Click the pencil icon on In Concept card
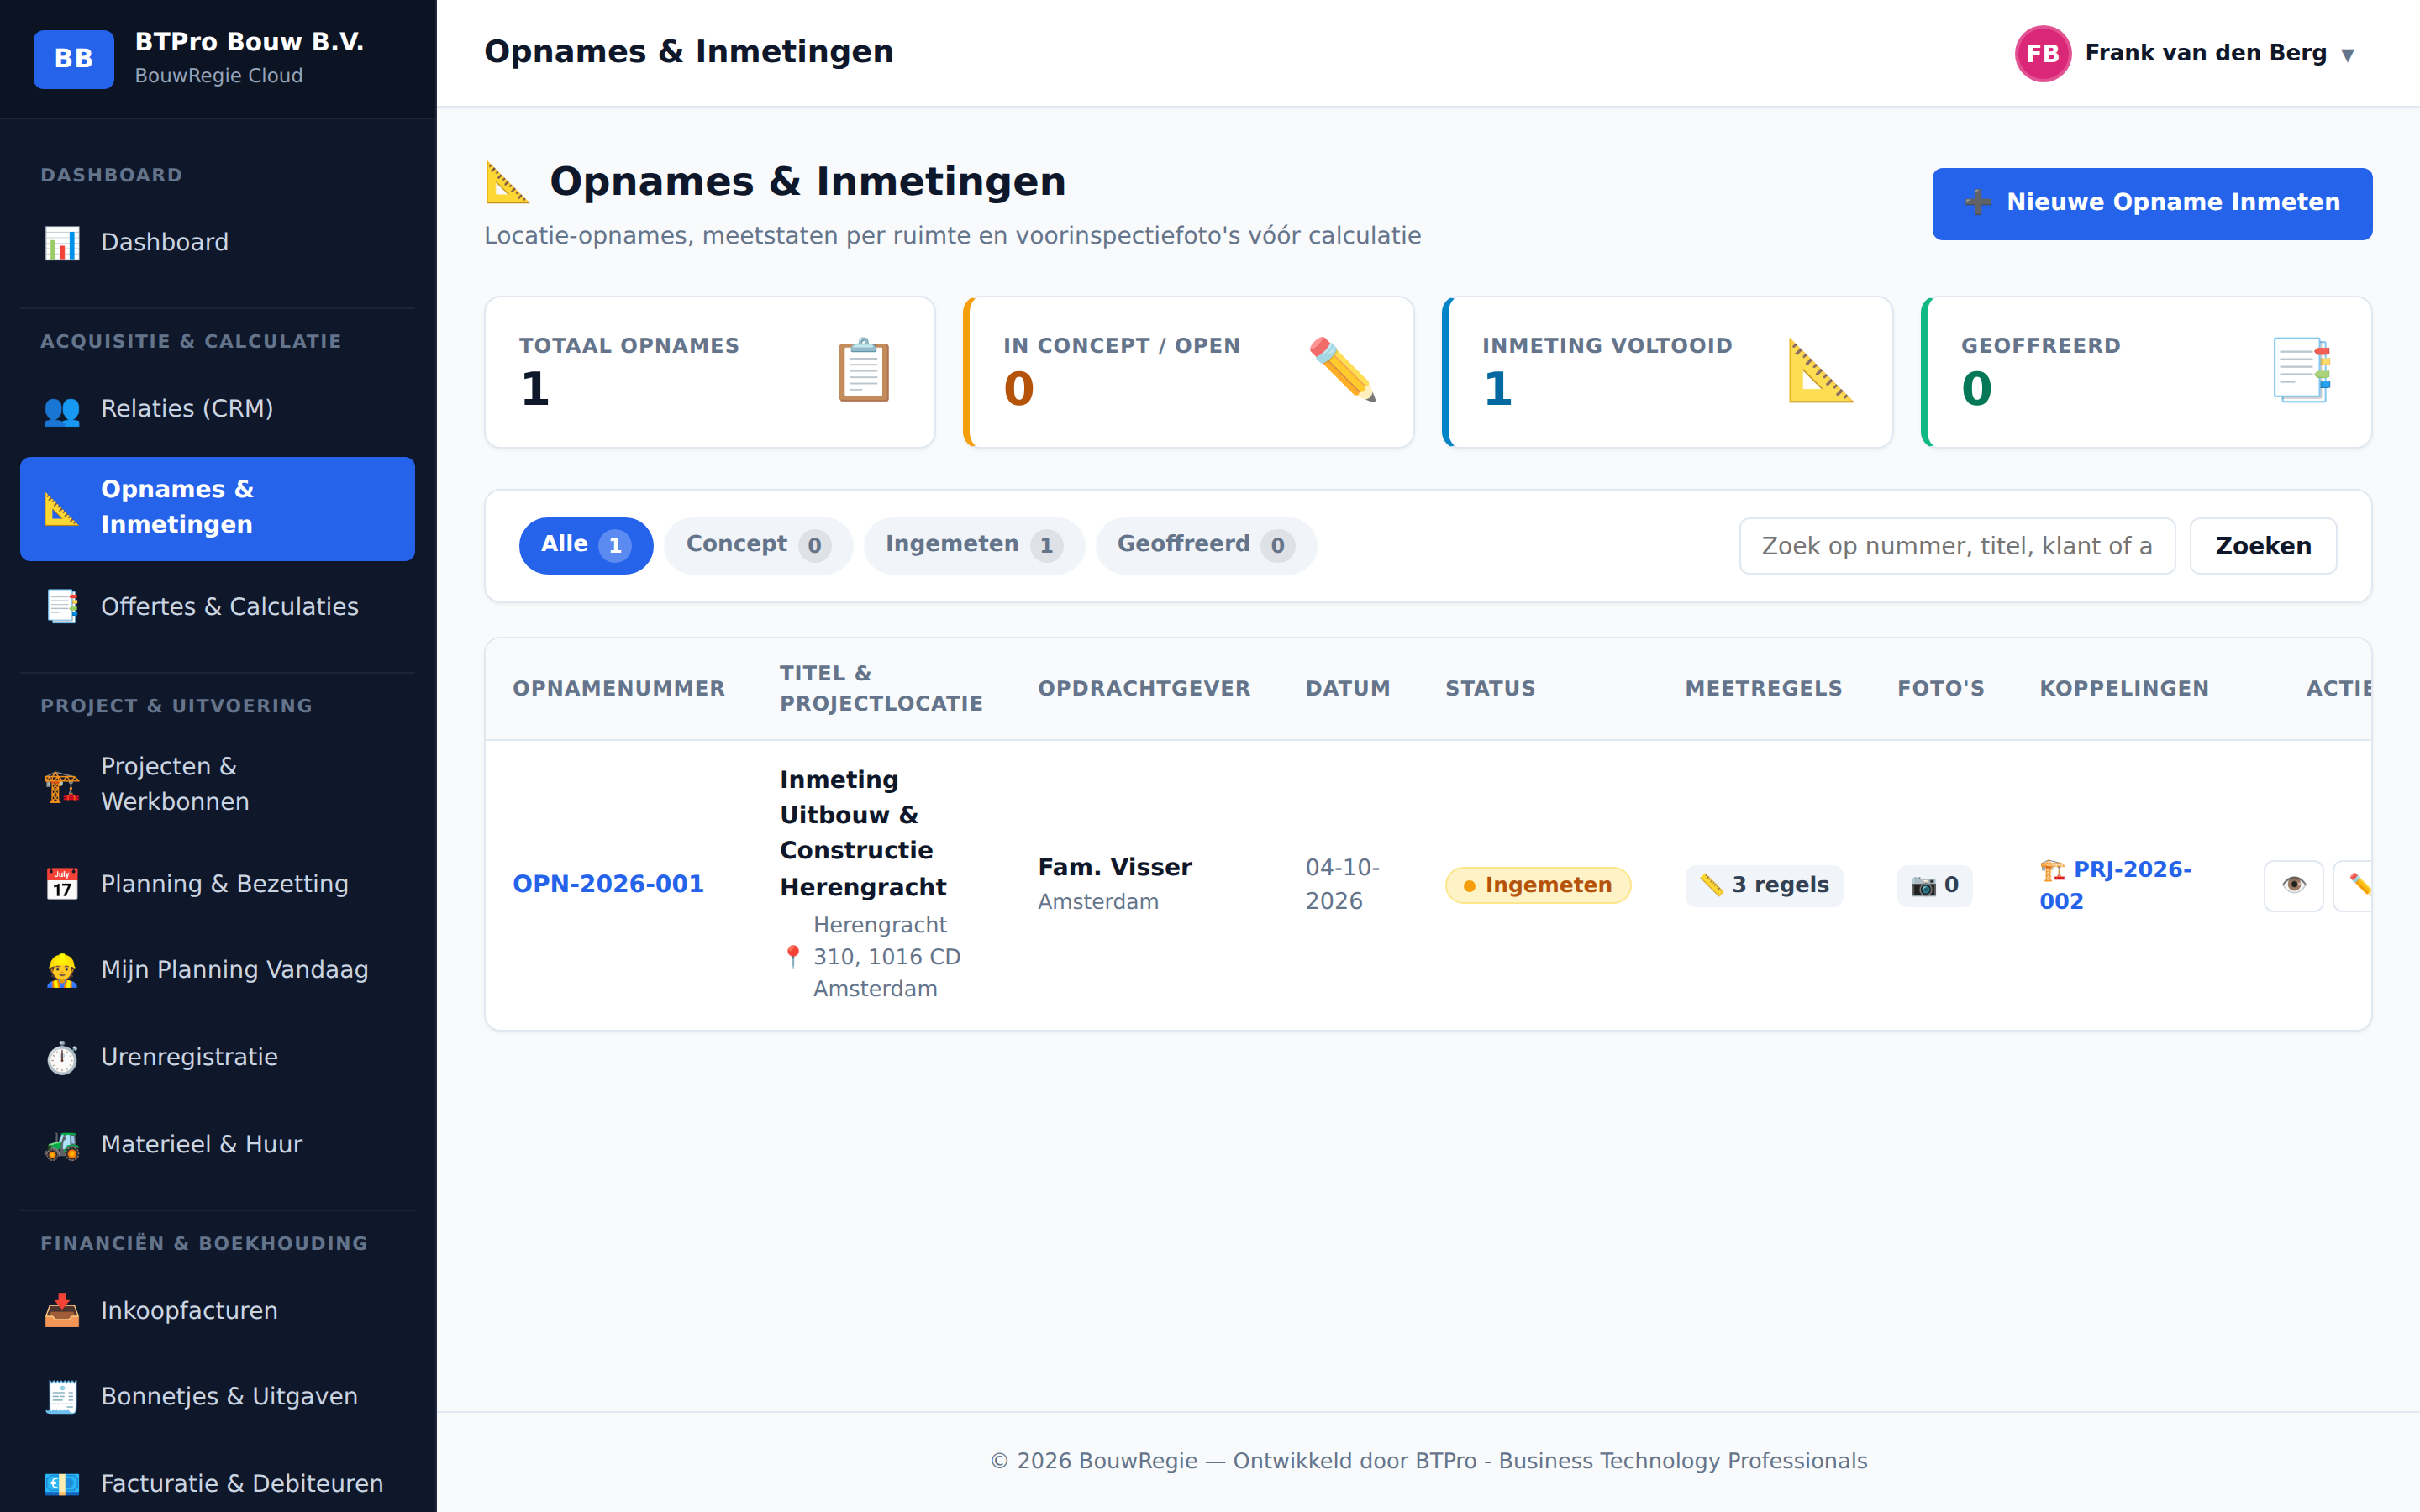Screen dimensions: 2420x1512 pyautogui.click(x=1342, y=371)
